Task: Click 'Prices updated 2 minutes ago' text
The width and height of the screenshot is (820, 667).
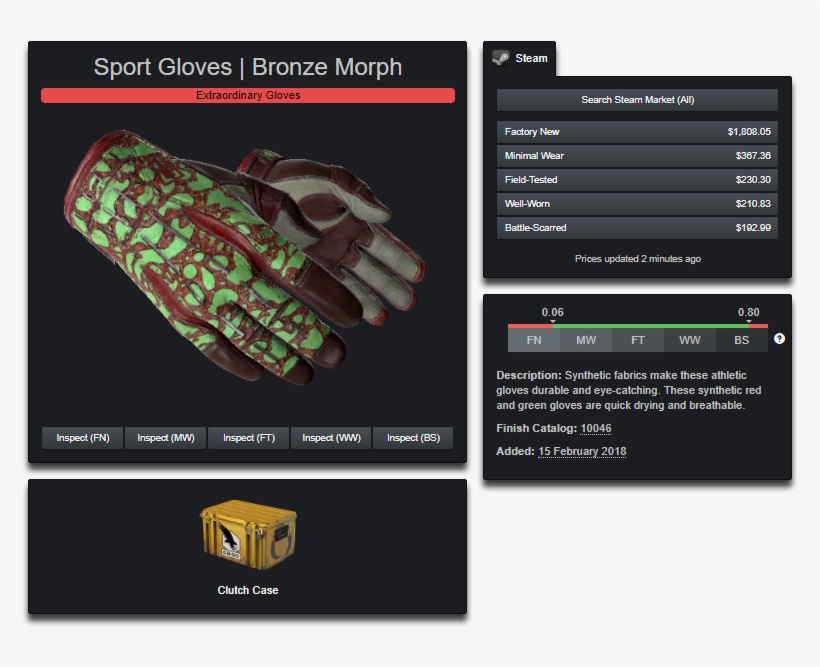Action: (637, 259)
